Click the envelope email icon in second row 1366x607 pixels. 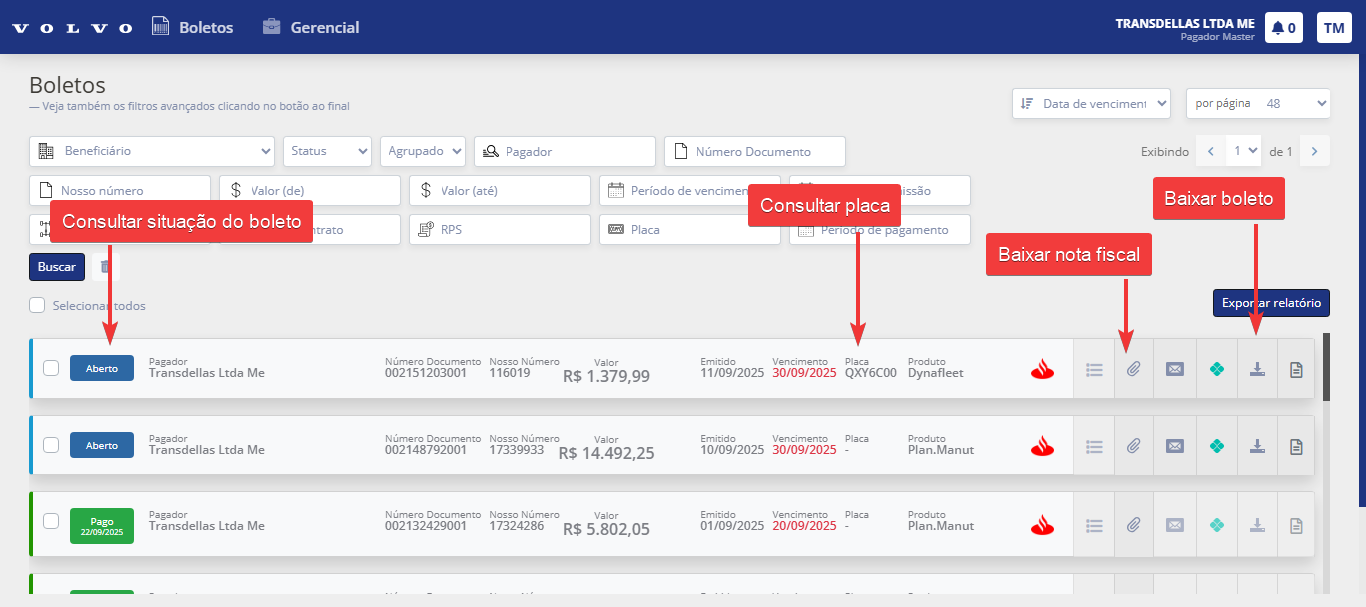1175,446
